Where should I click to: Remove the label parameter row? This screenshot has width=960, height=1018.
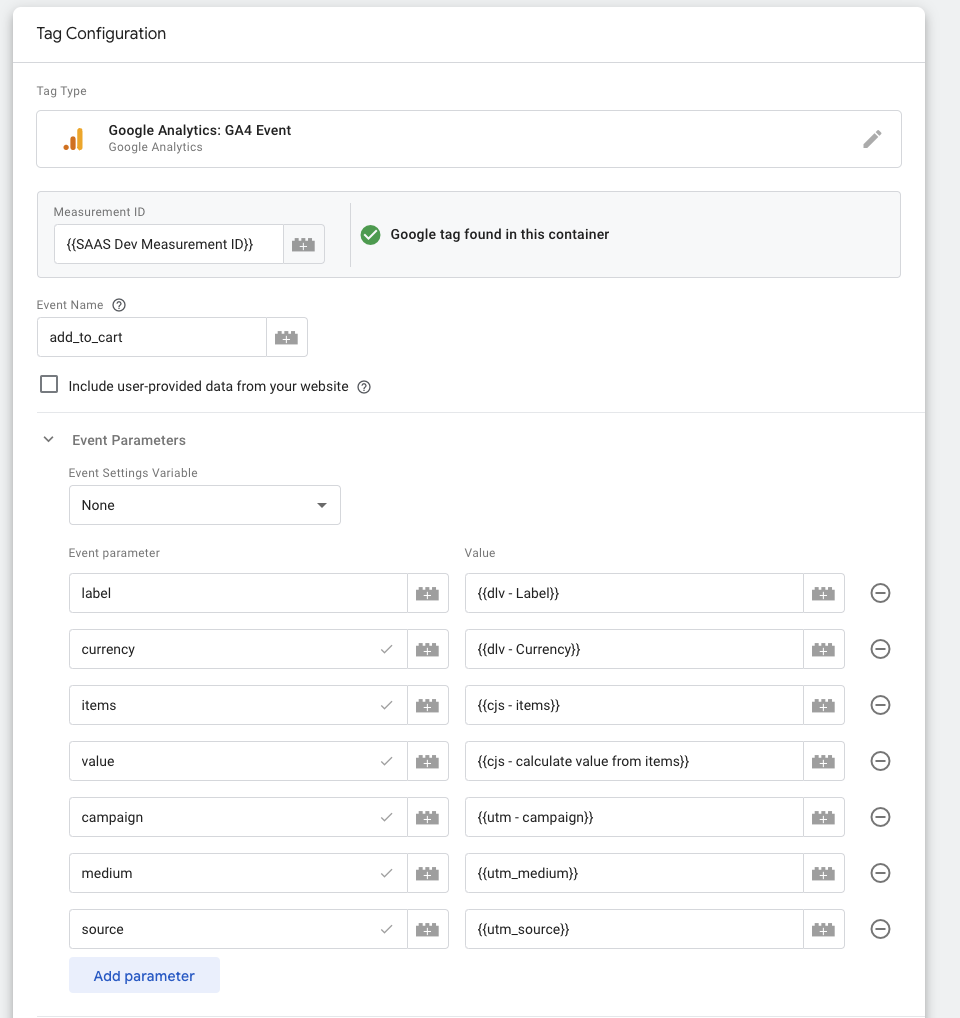[x=880, y=593]
